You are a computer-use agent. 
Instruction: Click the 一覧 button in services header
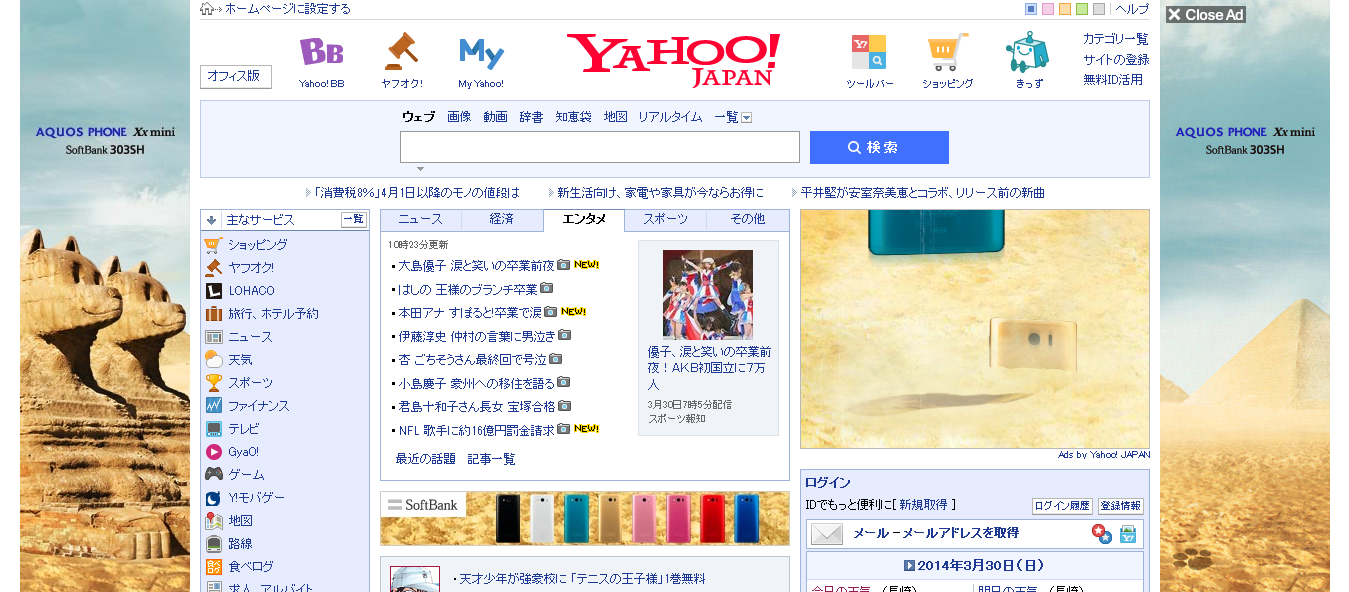coord(354,220)
